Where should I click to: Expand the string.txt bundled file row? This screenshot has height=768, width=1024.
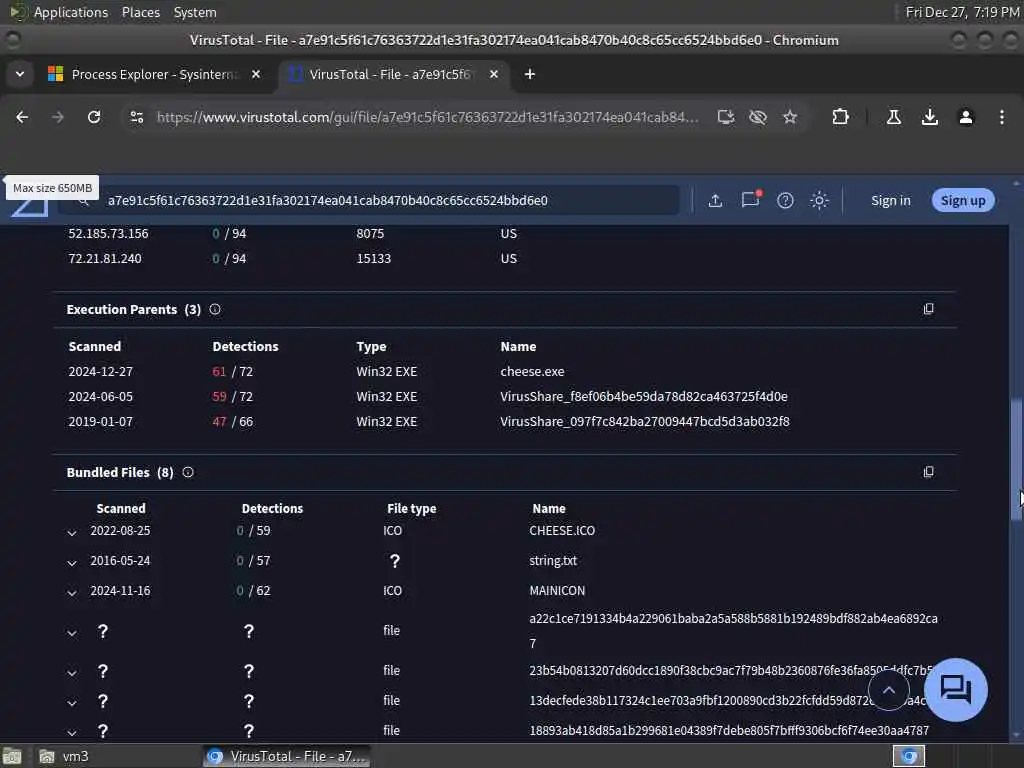pos(72,562)
